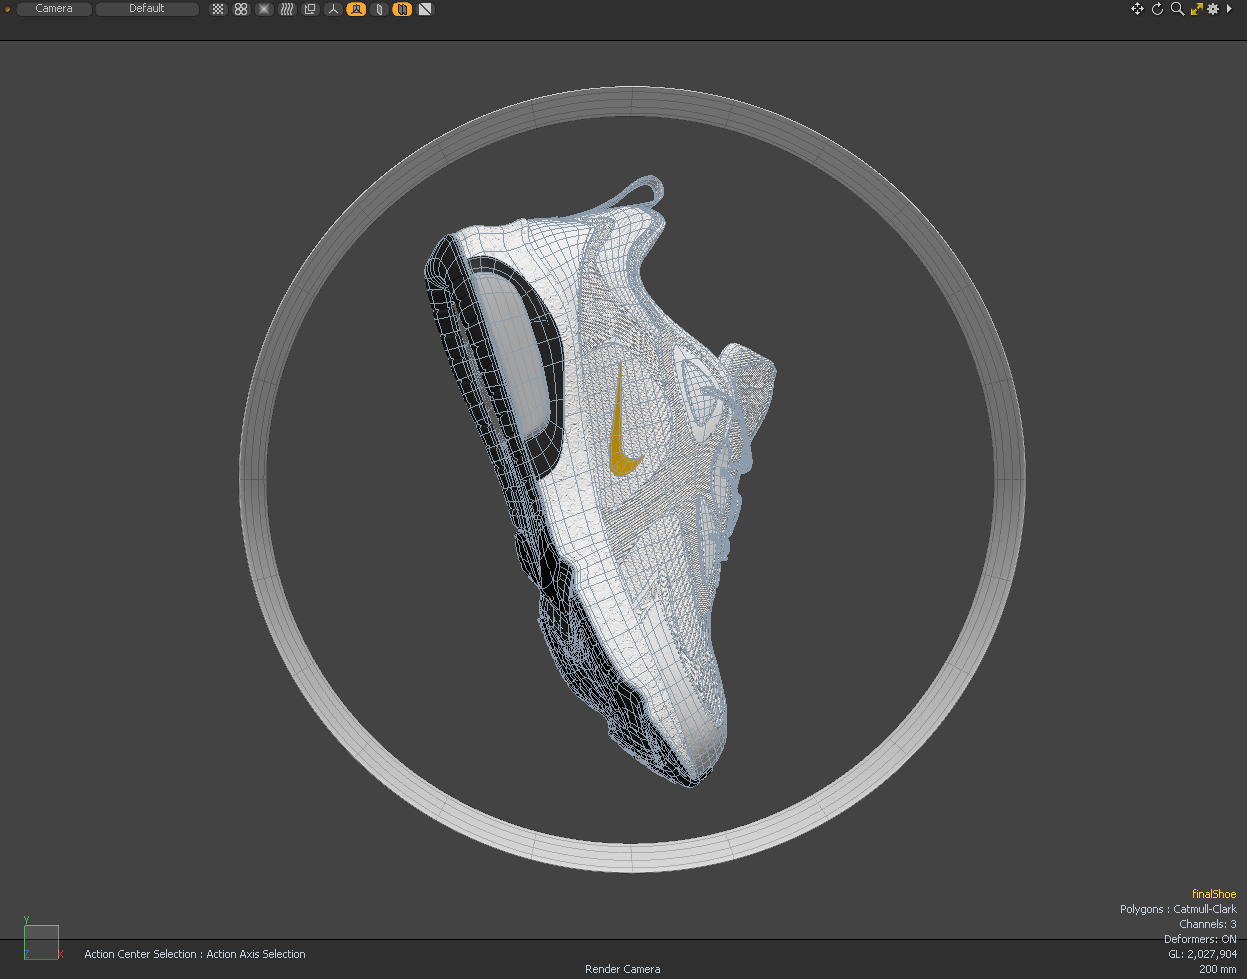Open the Camera view type dropdown
Screen dimensions: 1247x979
54,9
